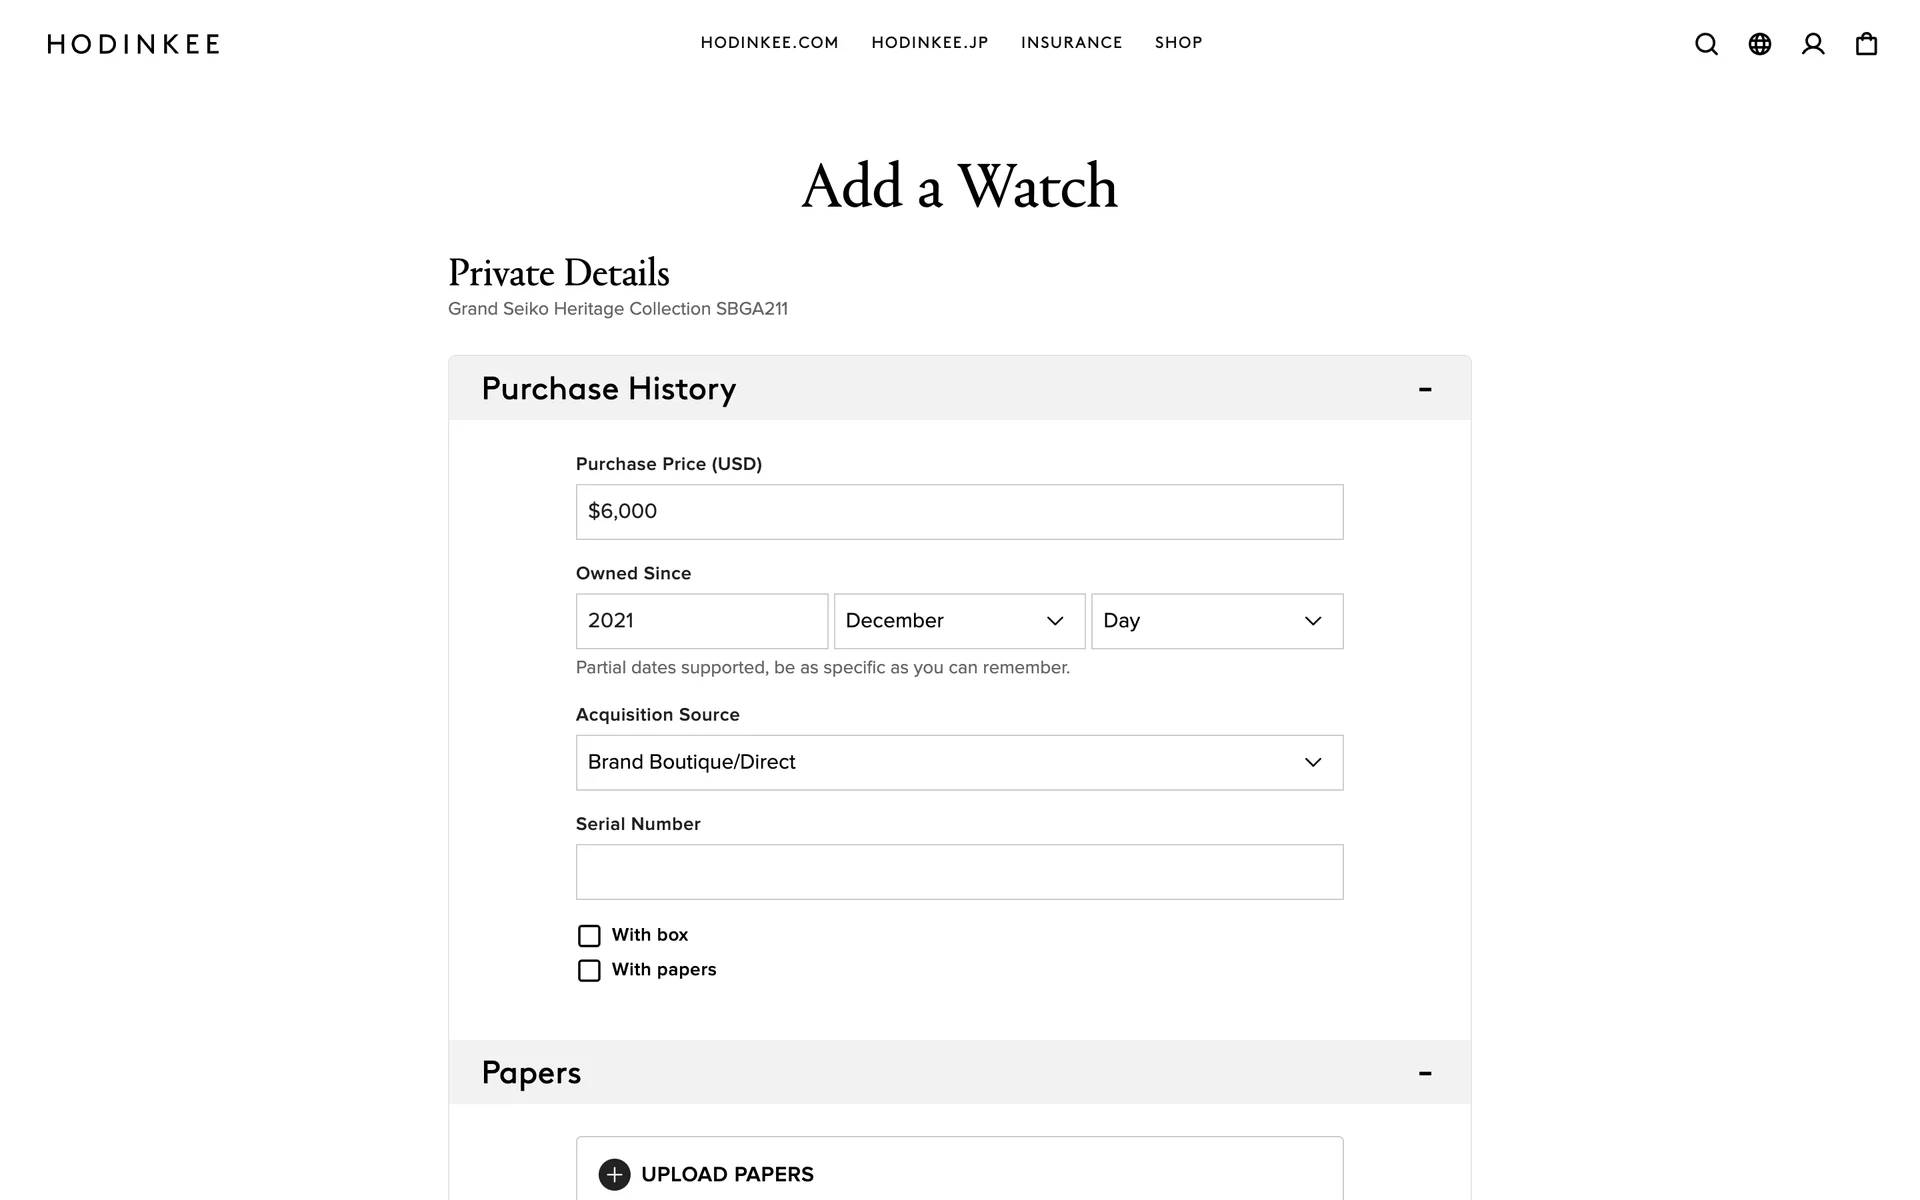Image resolution: width=1920 pixels, height=1200 pixels.
Task: Collapse the Purchase History section
Action: 1425,389
